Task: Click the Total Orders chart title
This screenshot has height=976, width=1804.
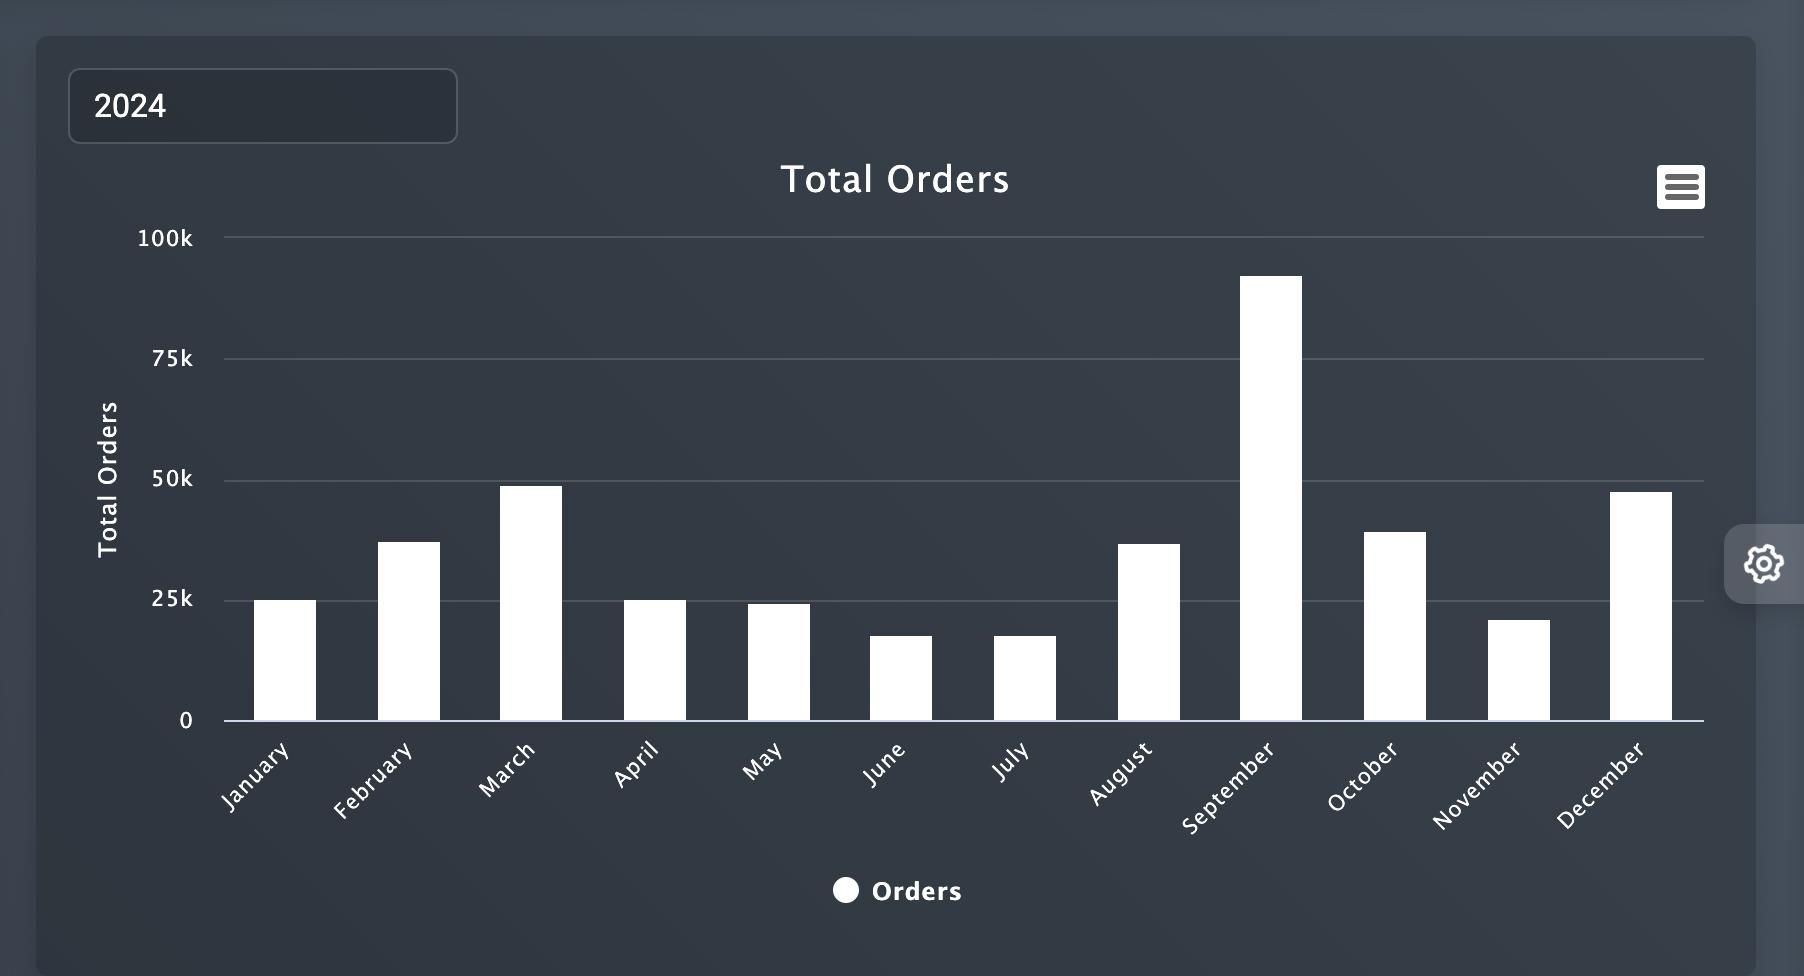Action: pos(895,180)
